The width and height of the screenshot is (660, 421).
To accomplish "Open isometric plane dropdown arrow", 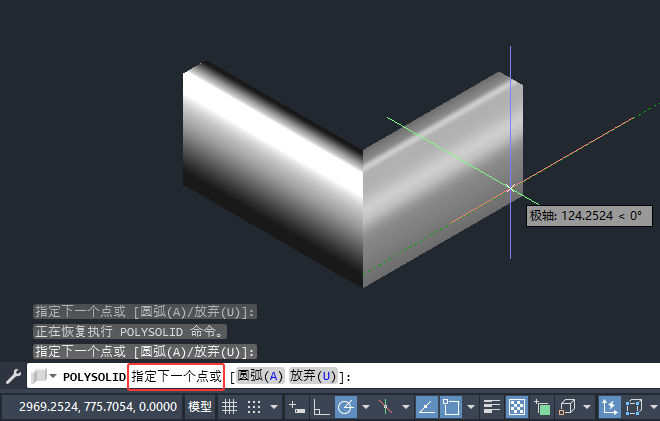I will pos(405,407).
